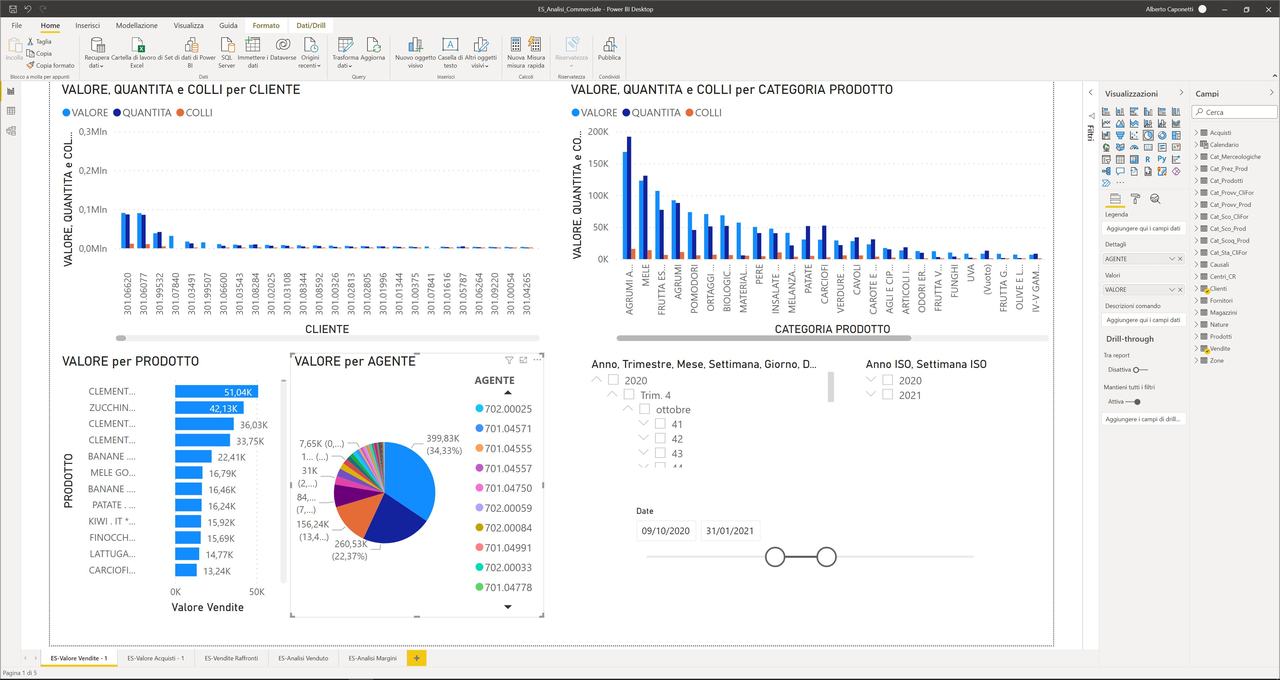Open Model view in left sidebar
This screenshot has width=1280, height=680.
click(11, 131)
